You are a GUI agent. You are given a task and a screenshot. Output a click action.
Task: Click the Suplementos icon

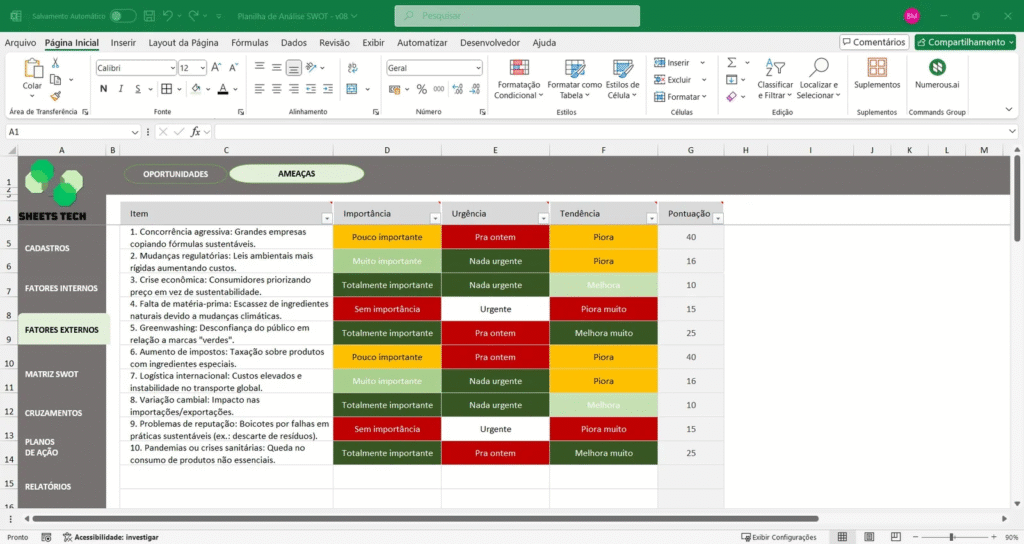point(876,74)
